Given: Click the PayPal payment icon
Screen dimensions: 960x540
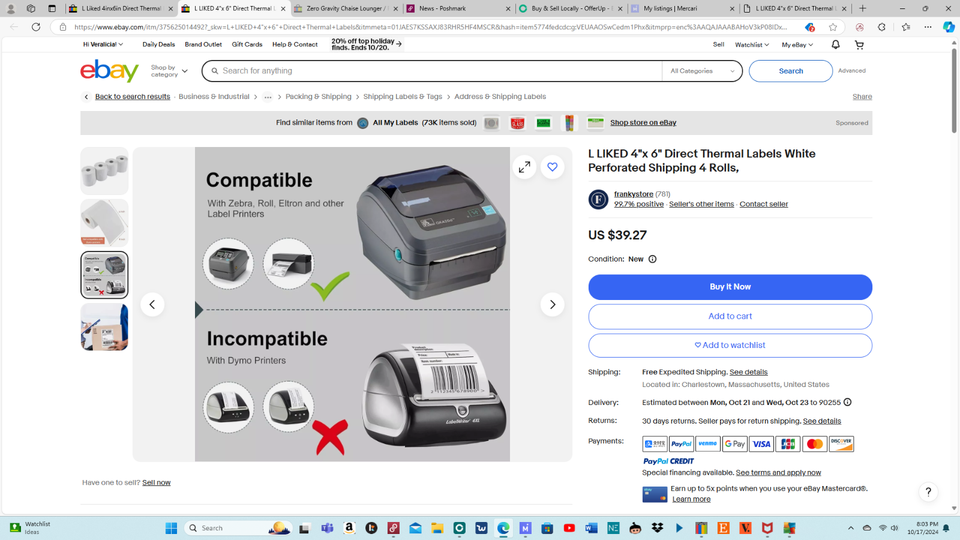Looking at the screenshot, I should coord(681,444).
